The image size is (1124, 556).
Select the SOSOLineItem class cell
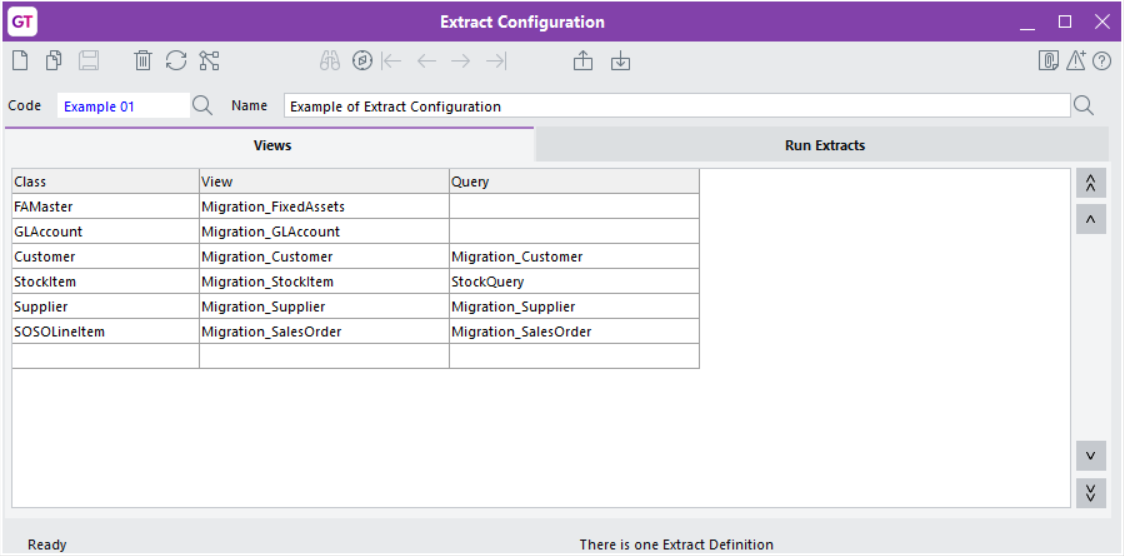pos(105,332)
